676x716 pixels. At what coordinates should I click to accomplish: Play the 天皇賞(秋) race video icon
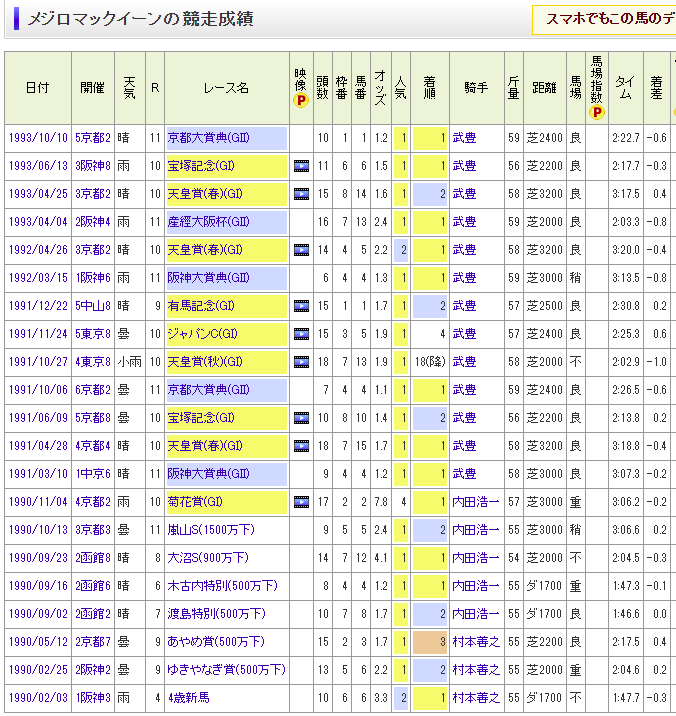coord(300,362)
